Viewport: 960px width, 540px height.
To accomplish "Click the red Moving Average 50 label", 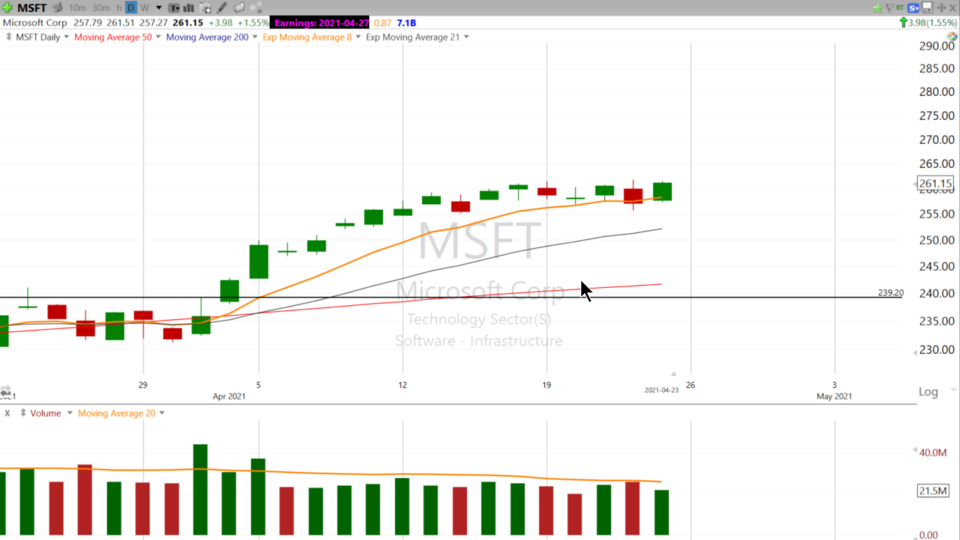I will (113, 37).
